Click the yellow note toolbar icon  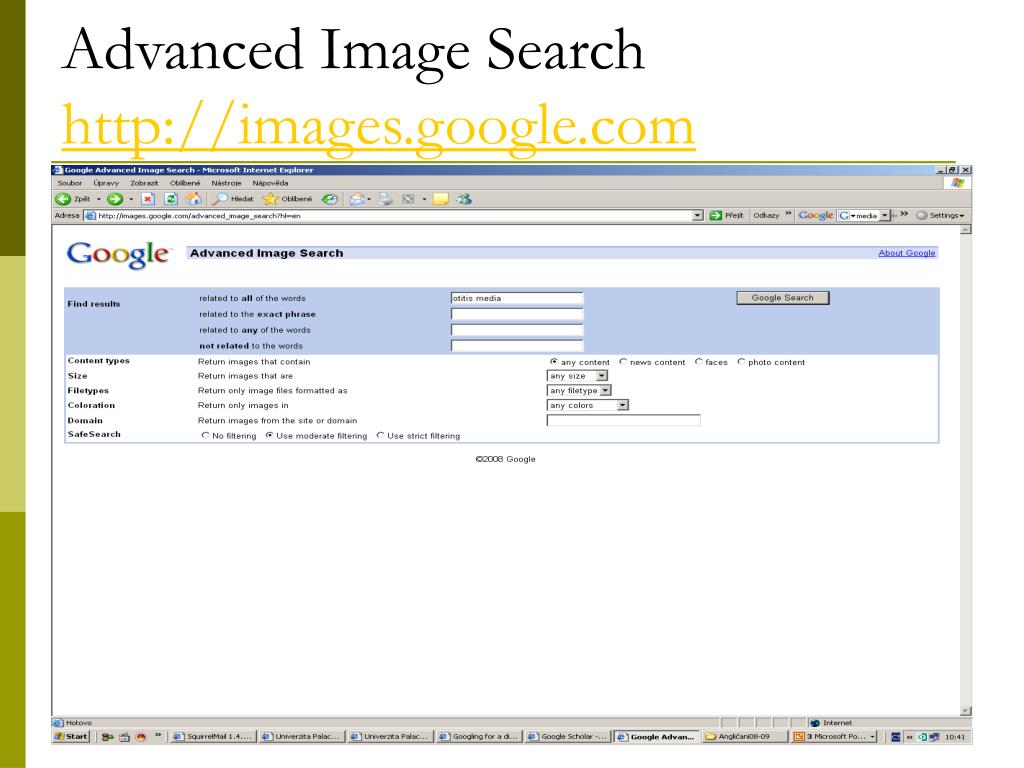coord(441,199)
